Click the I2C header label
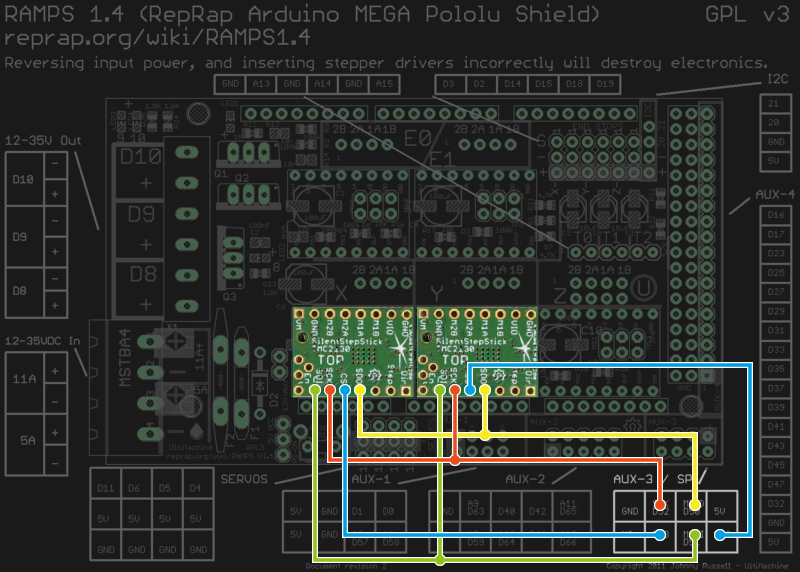Screen dimensions: 800x572 (778, 79)
